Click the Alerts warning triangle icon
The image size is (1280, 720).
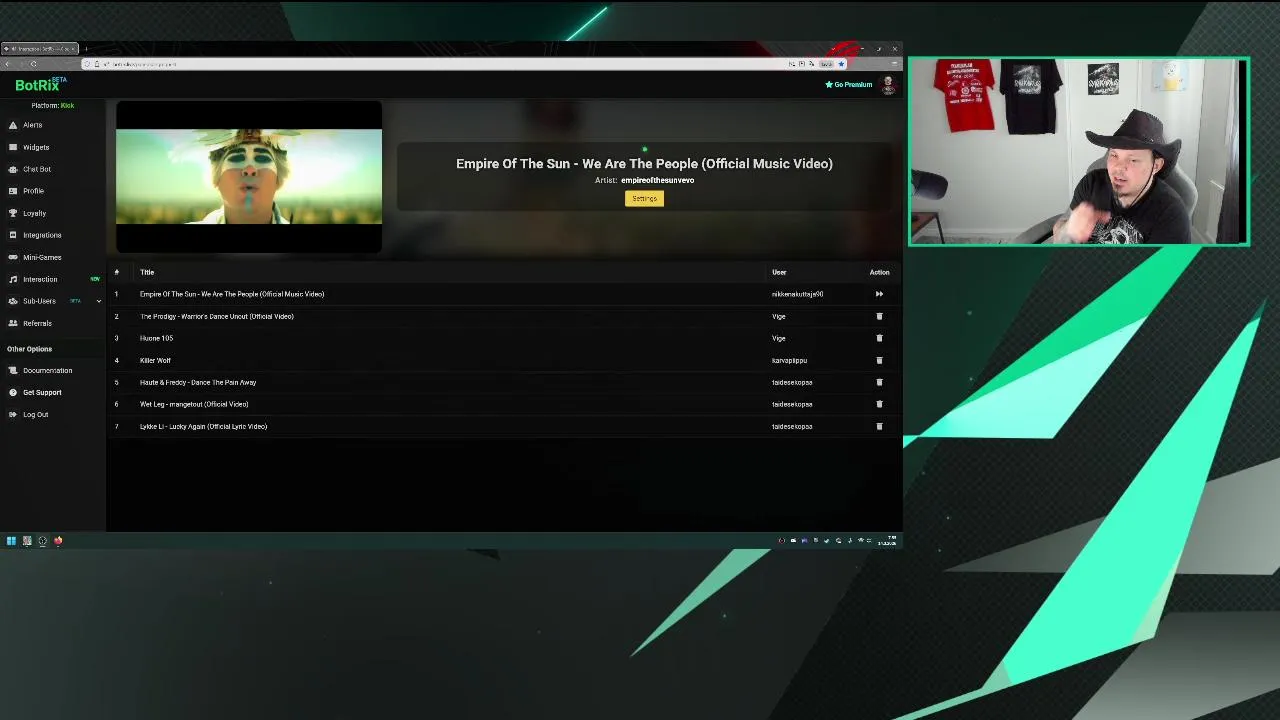pyautogui.click(x=12, y=125)
